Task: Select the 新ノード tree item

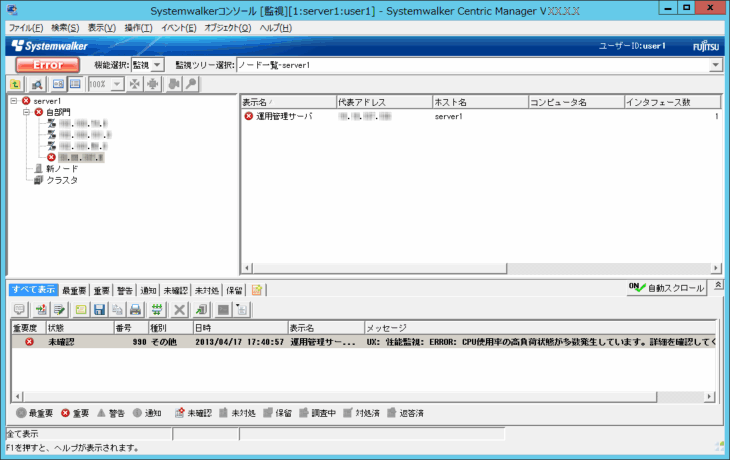Action: [62, 169]
